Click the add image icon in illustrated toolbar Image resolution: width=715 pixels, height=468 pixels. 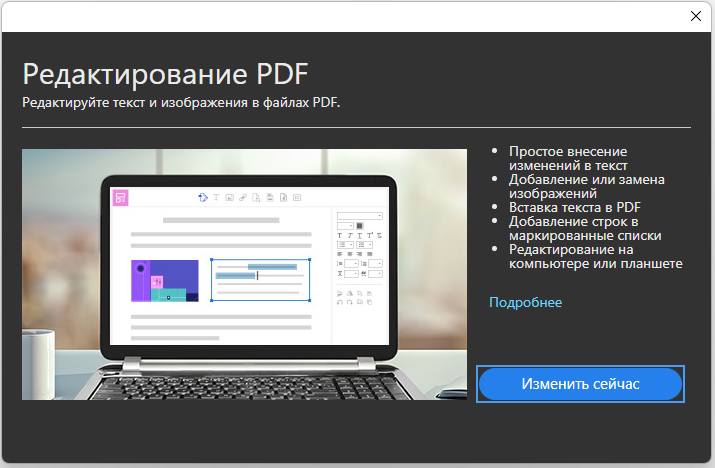coord(229,197)
